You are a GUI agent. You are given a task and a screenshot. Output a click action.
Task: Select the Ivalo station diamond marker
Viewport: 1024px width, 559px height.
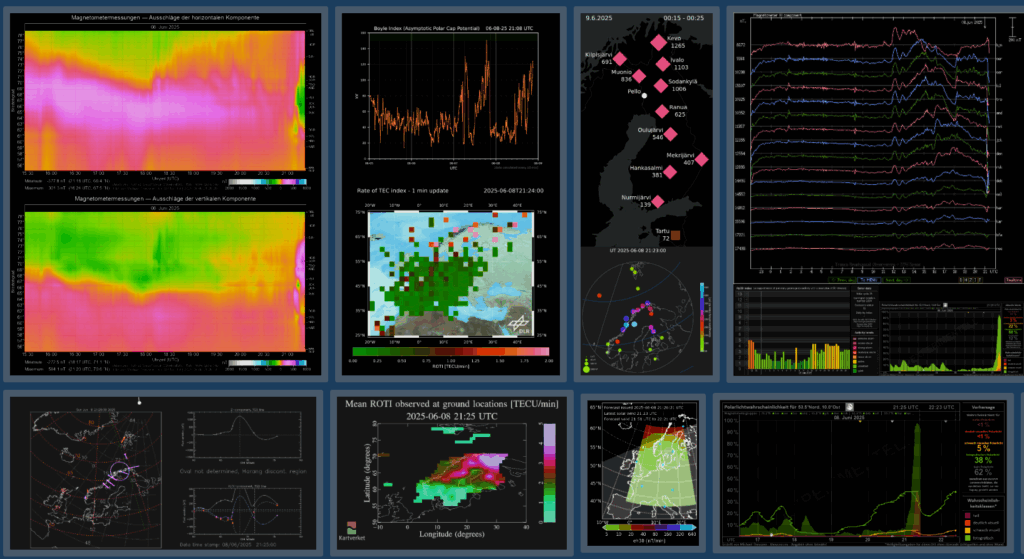point(663,63)
